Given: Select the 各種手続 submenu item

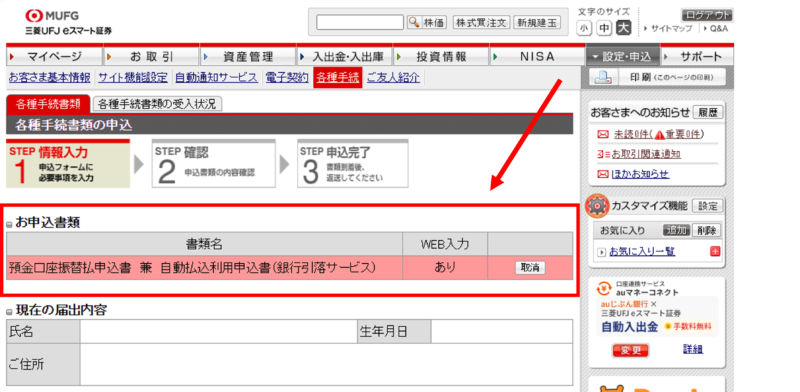Looking at the screenshot, I should (x=338, y=78).
